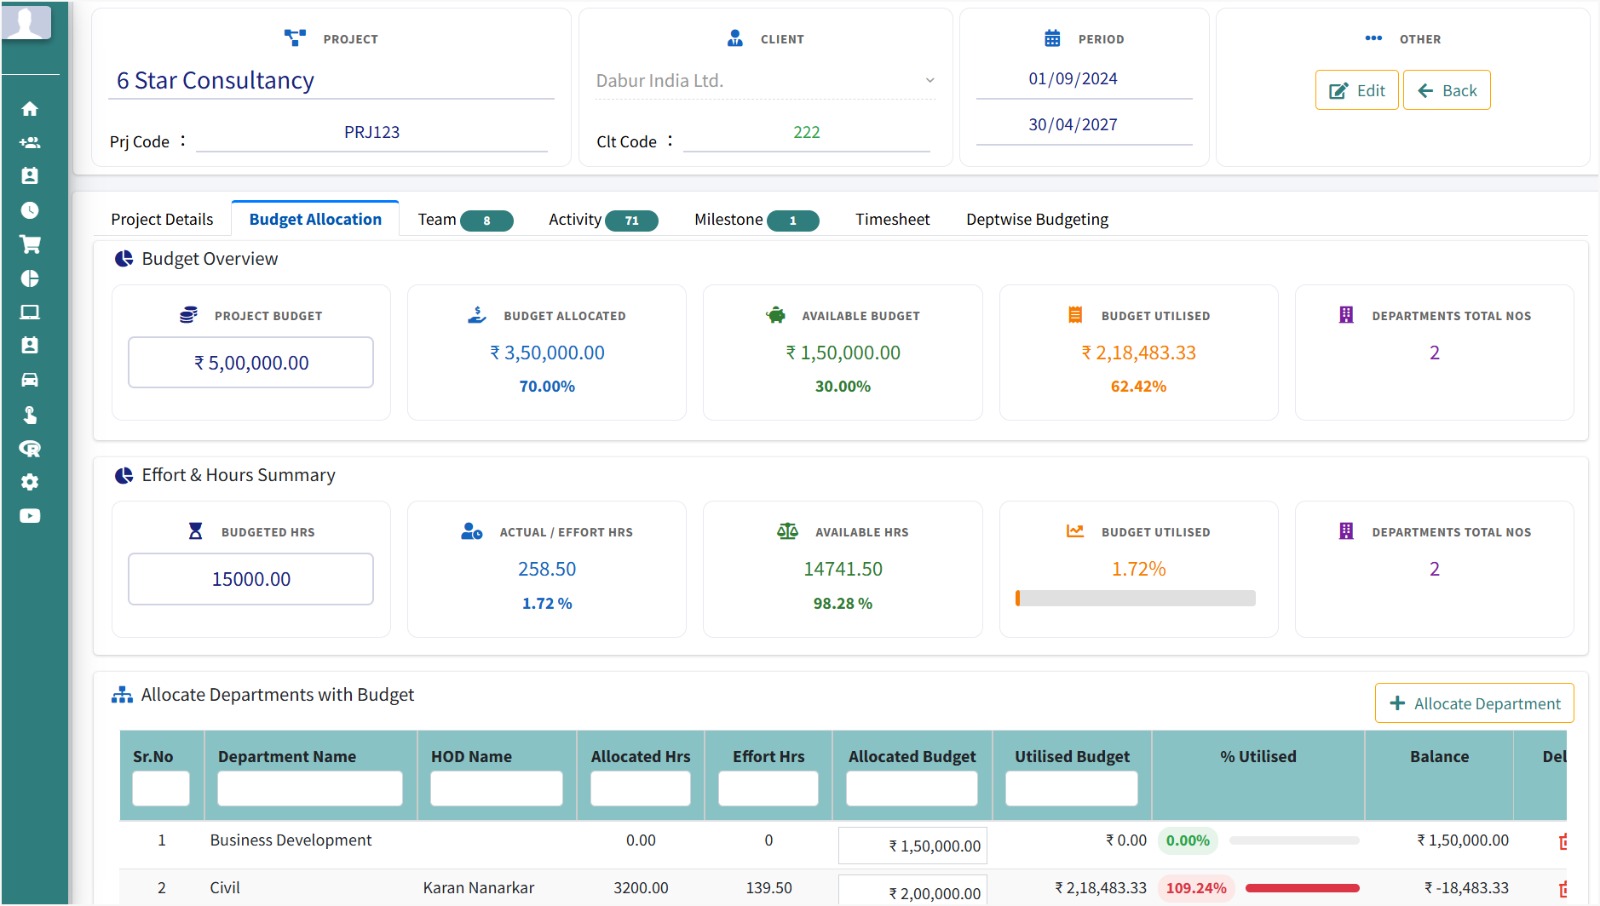The image size is (1600, 906).
Task: Open the joystick-shaped sidebar icon
Action: [30, 414]
